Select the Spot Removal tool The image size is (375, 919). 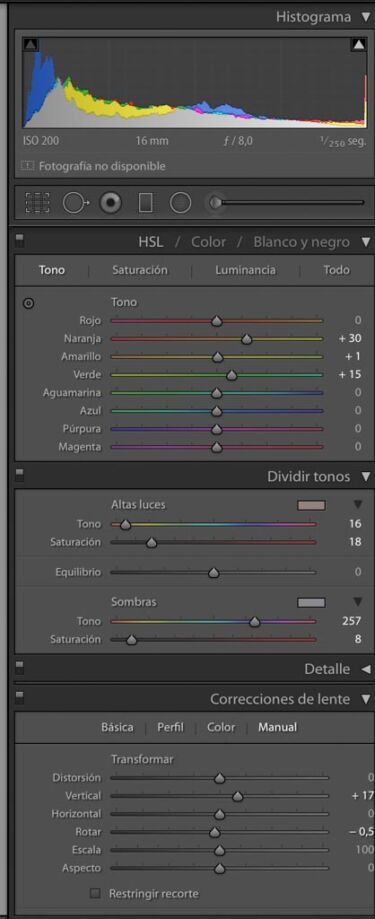pyautogui.click(x=74, y=203)
